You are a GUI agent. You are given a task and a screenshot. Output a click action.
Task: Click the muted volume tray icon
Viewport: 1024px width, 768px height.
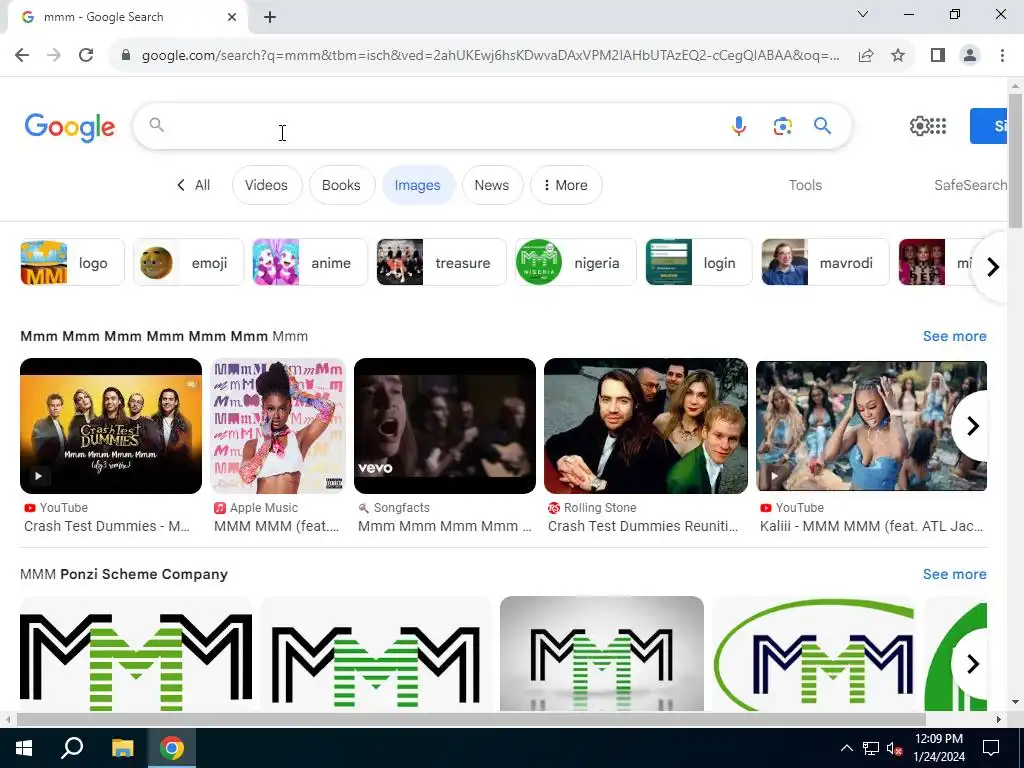pyautogui.click(x=894, y=748)
